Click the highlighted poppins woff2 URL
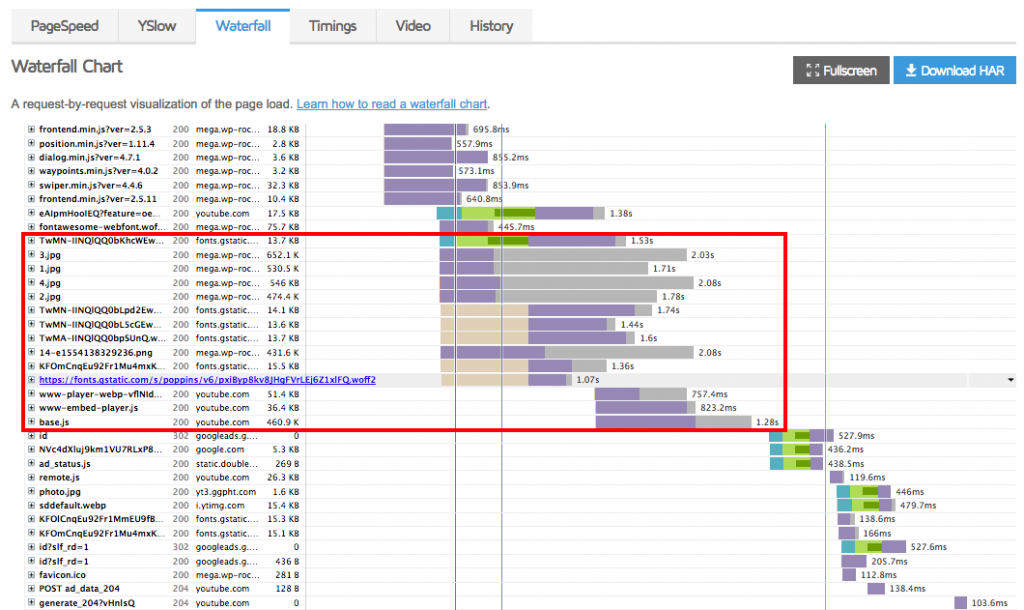This screenshot has height=610, width=1024. (207, 380)
